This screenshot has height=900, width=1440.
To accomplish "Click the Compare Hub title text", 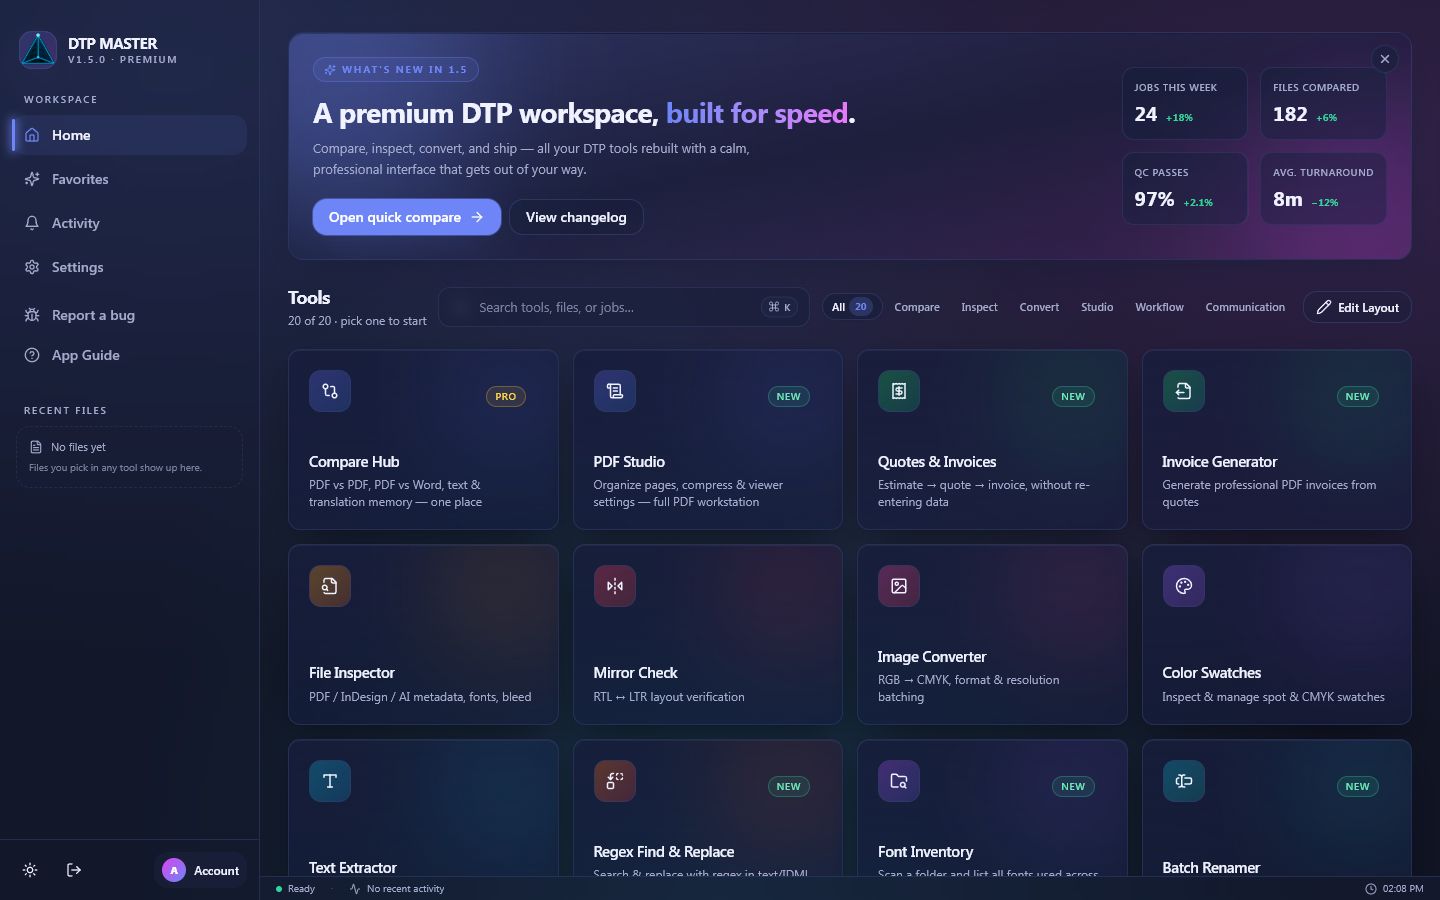I will [x=354, y=461].
